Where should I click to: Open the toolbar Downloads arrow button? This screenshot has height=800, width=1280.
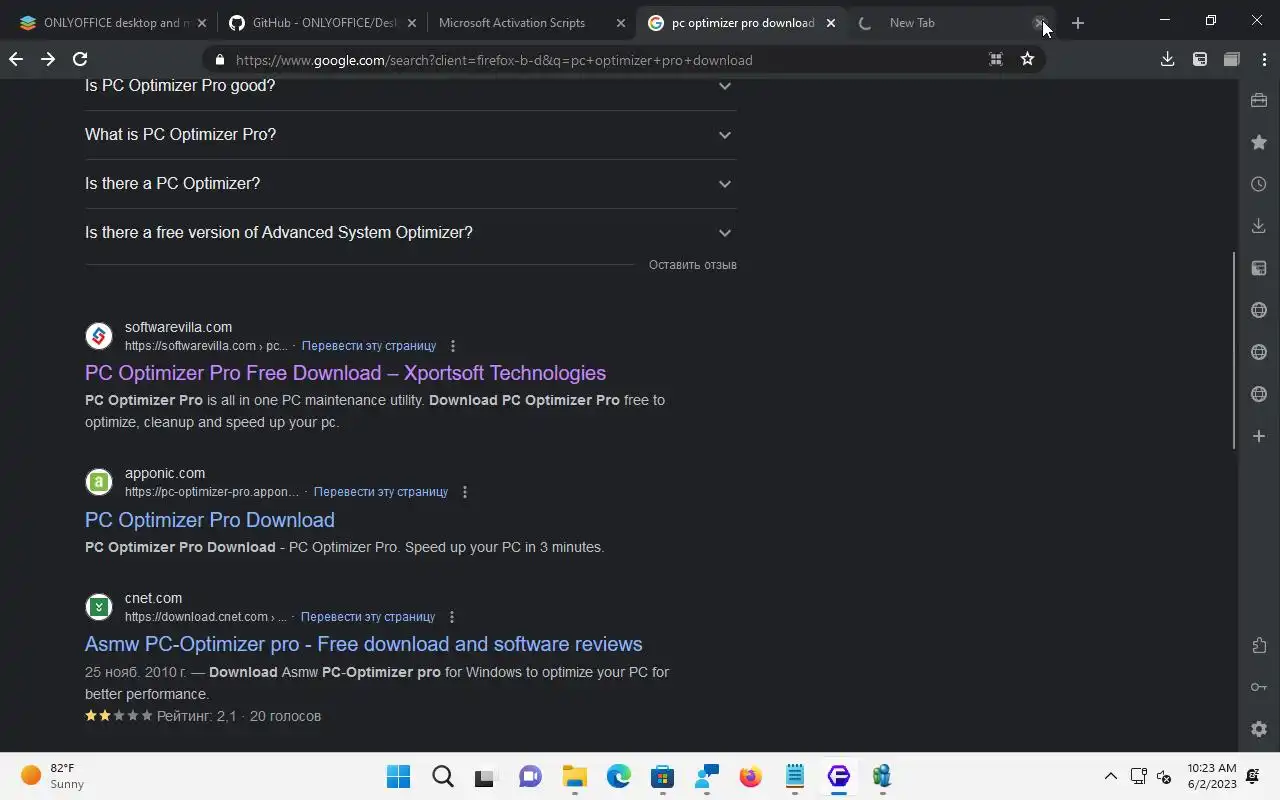(x=1167, y=60)
